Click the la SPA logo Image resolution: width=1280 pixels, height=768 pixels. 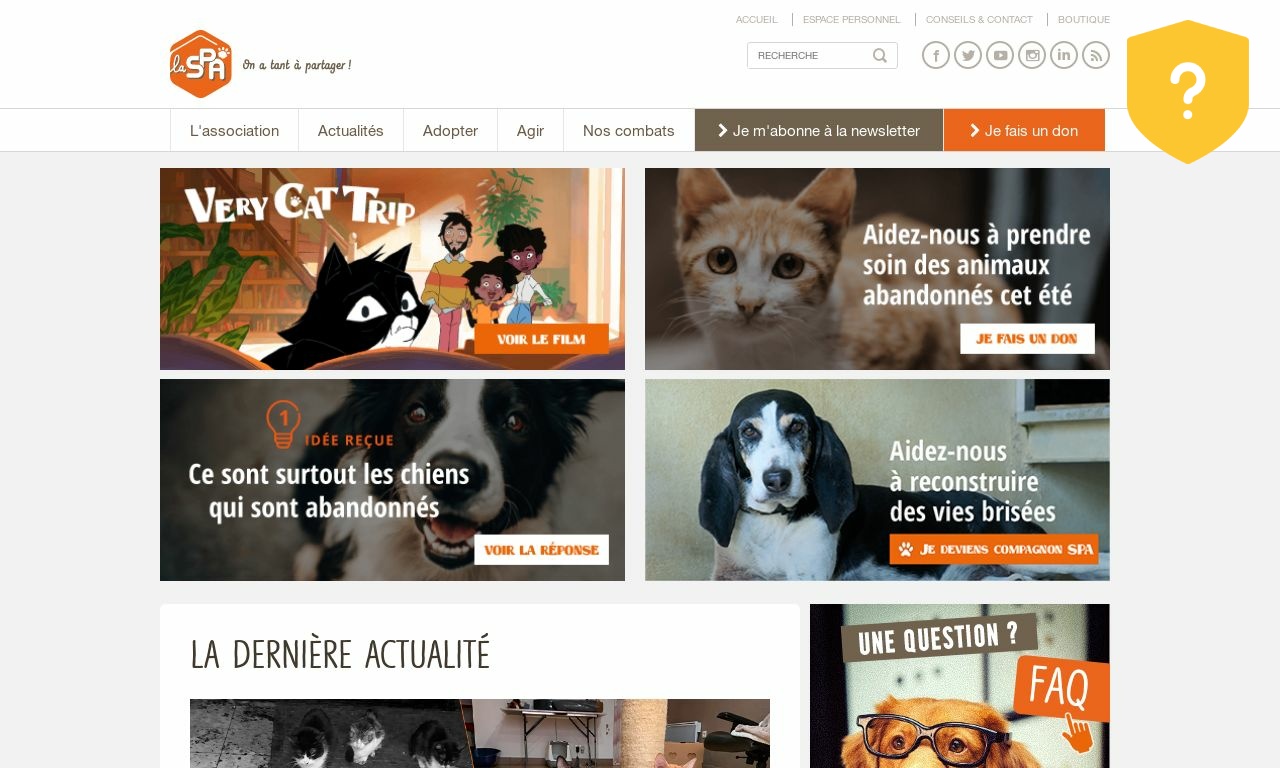pyautogui.click(x=201, y=64)
